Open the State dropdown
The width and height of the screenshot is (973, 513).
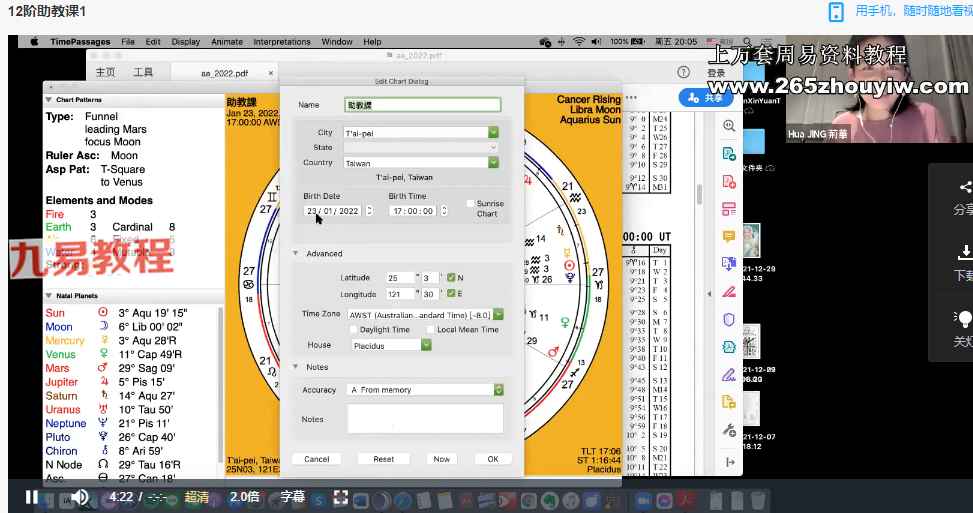pos(493,148)
